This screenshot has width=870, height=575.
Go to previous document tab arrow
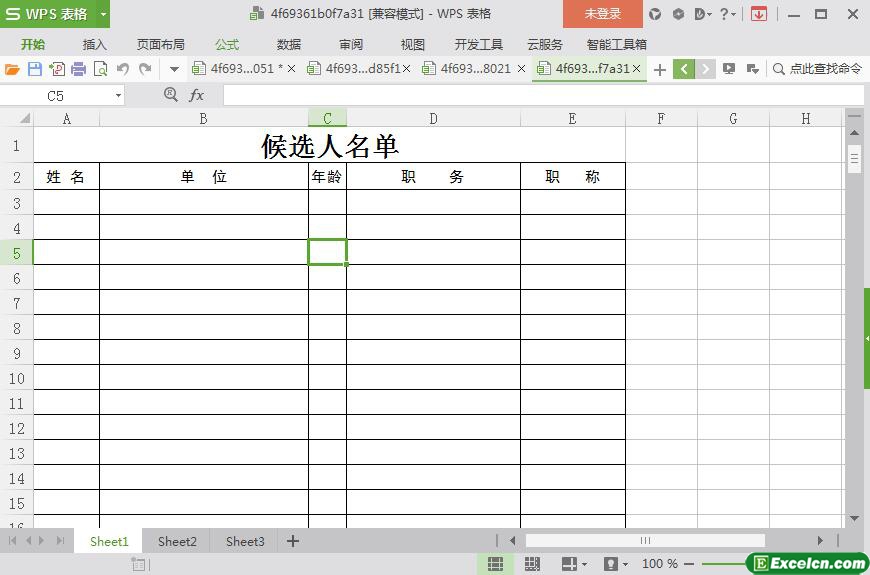(684, 69)
